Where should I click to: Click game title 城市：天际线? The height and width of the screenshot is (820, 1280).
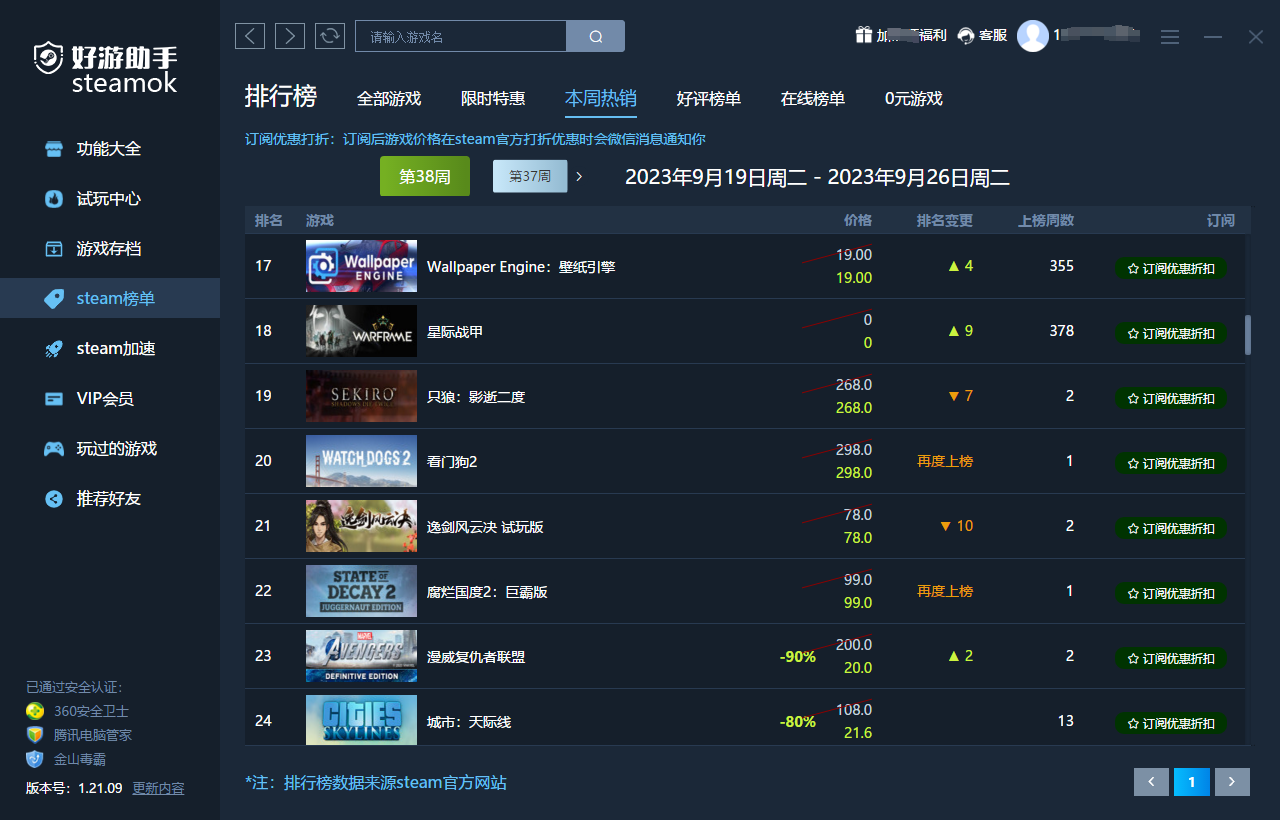(469, 721)
